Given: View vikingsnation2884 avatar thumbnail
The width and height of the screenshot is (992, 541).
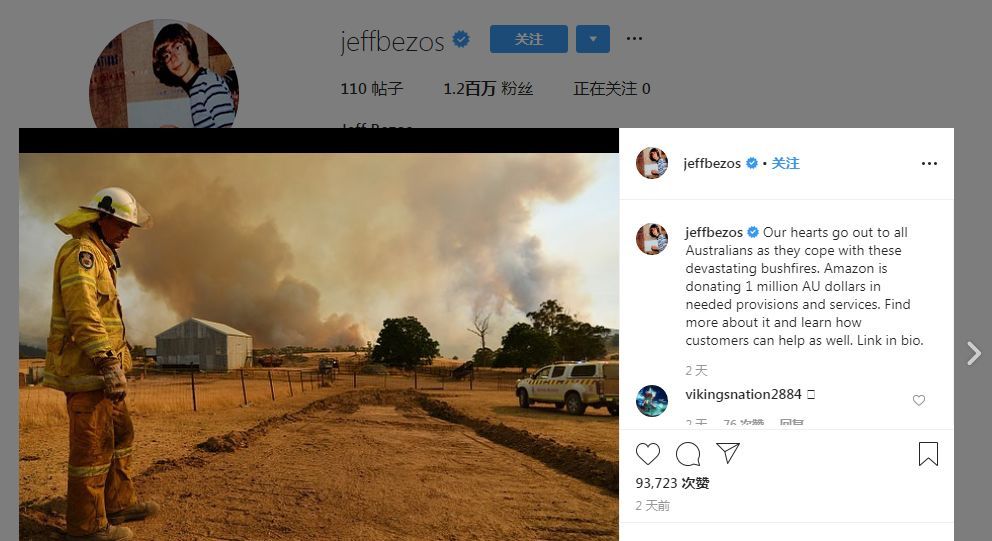Looking at the screenshot, I should (652, 401).
